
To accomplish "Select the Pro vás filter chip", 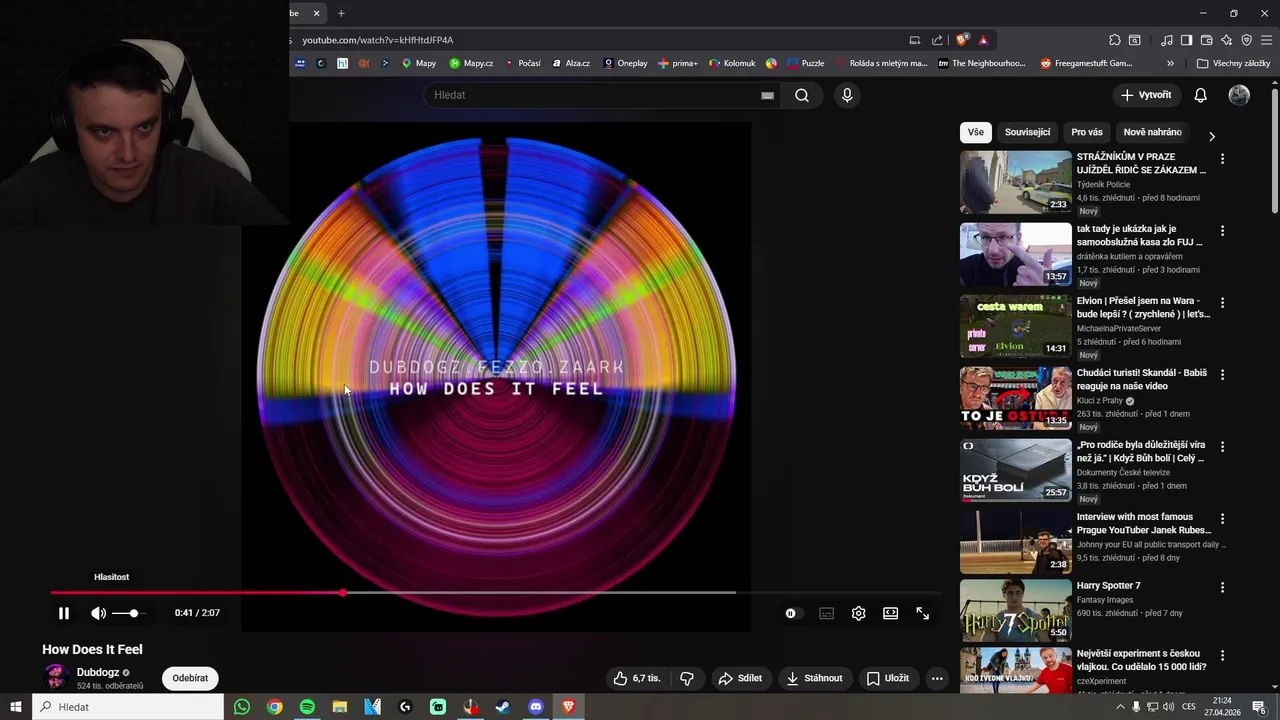I will [x=1087, y=132].
